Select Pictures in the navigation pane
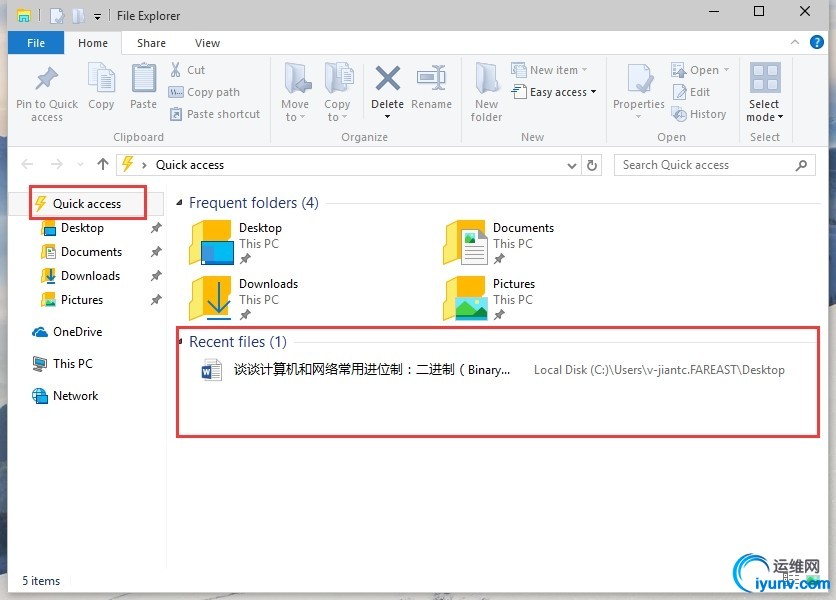Screen dimensions: 836x600 click(82, 300)
